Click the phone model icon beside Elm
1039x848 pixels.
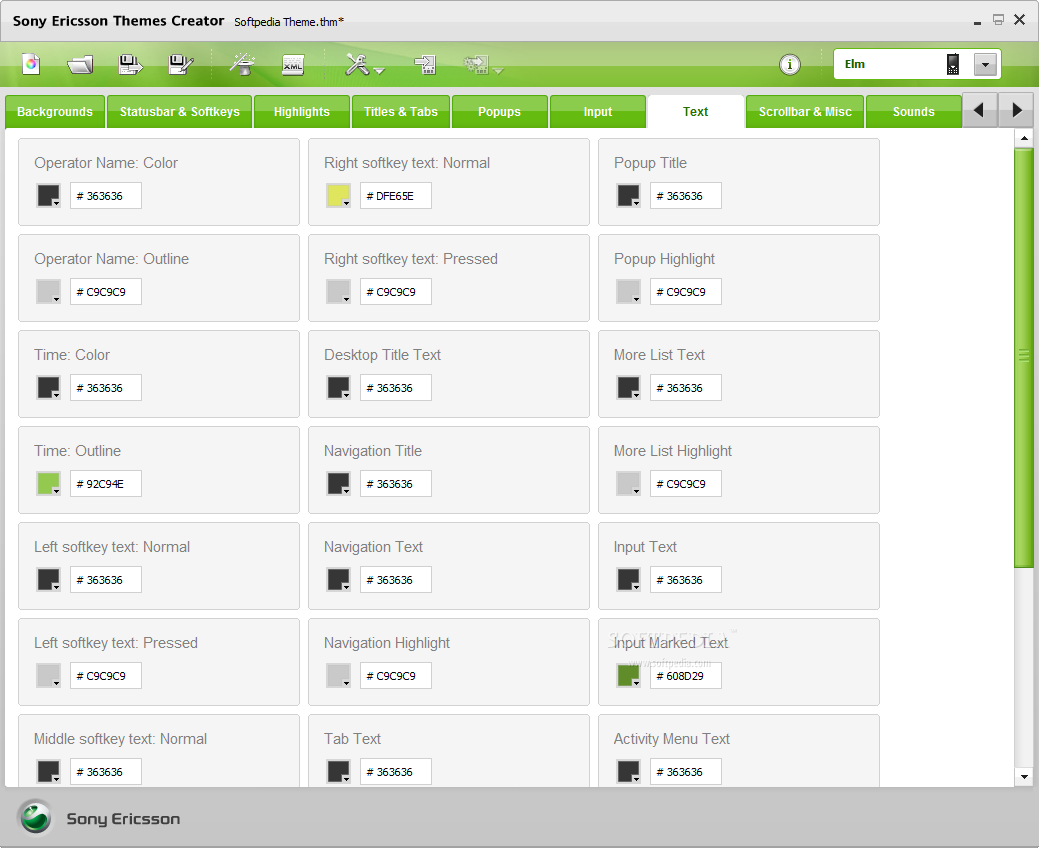tap(952, 64)
